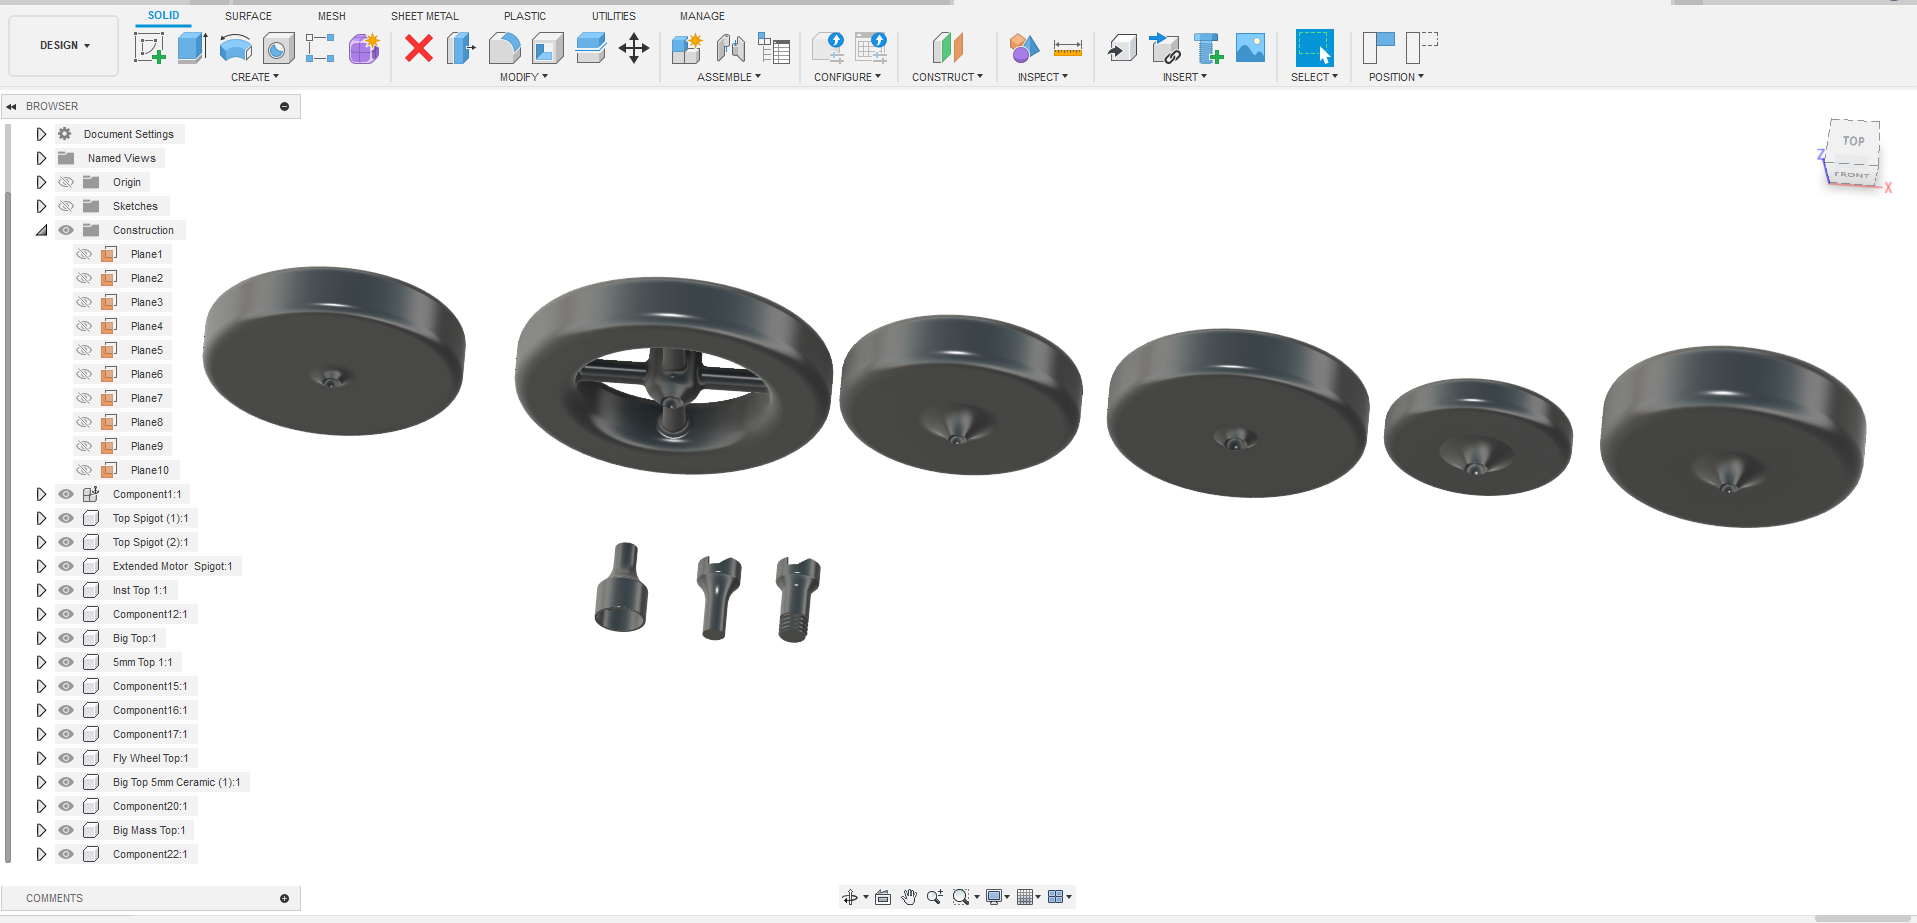This screenshot has height=923, width=1917.
Task: Click the Move/Copy arrows icon
Action: 634,47
